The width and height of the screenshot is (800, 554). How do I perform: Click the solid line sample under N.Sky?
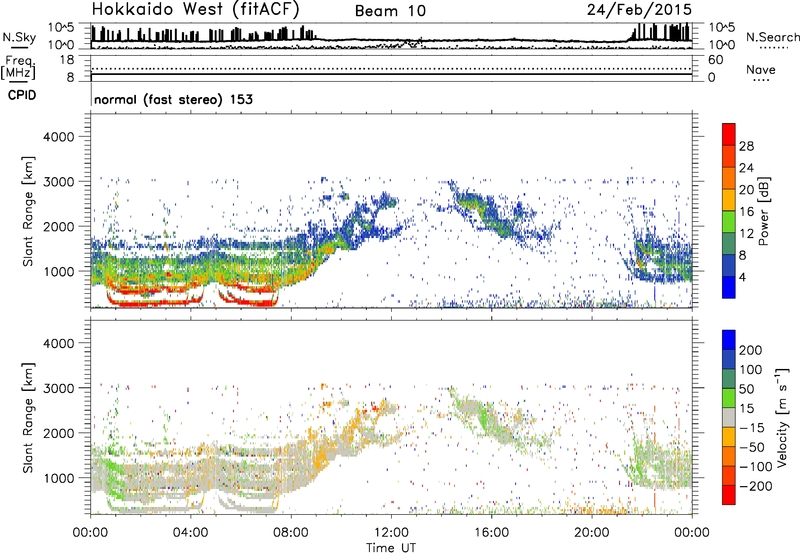[19, 48]
